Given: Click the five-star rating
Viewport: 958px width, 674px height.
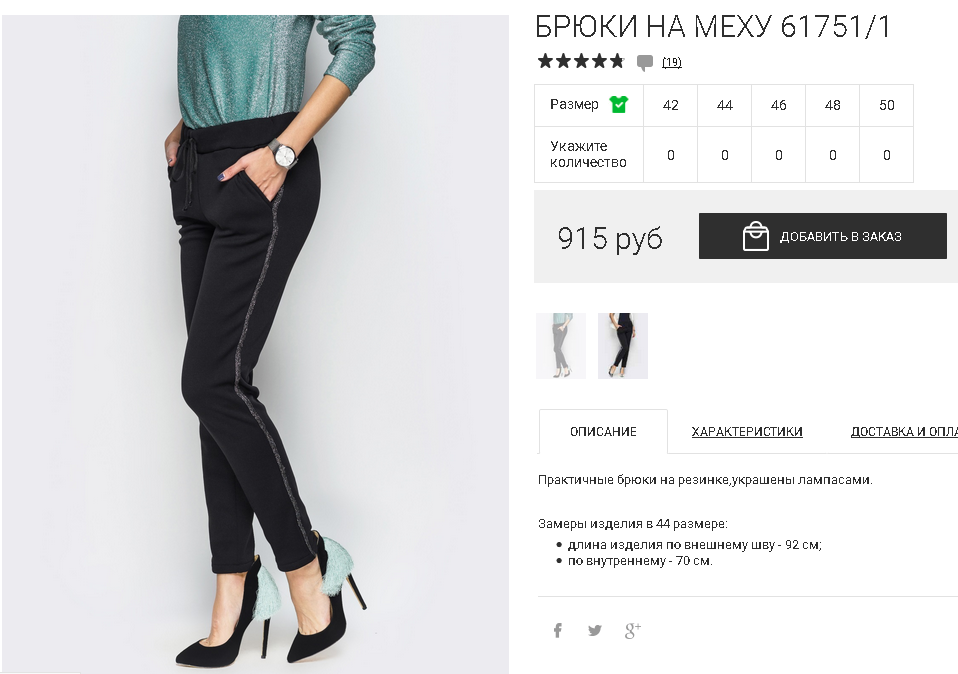Looking at the screenshot, I should click(581, 61).
